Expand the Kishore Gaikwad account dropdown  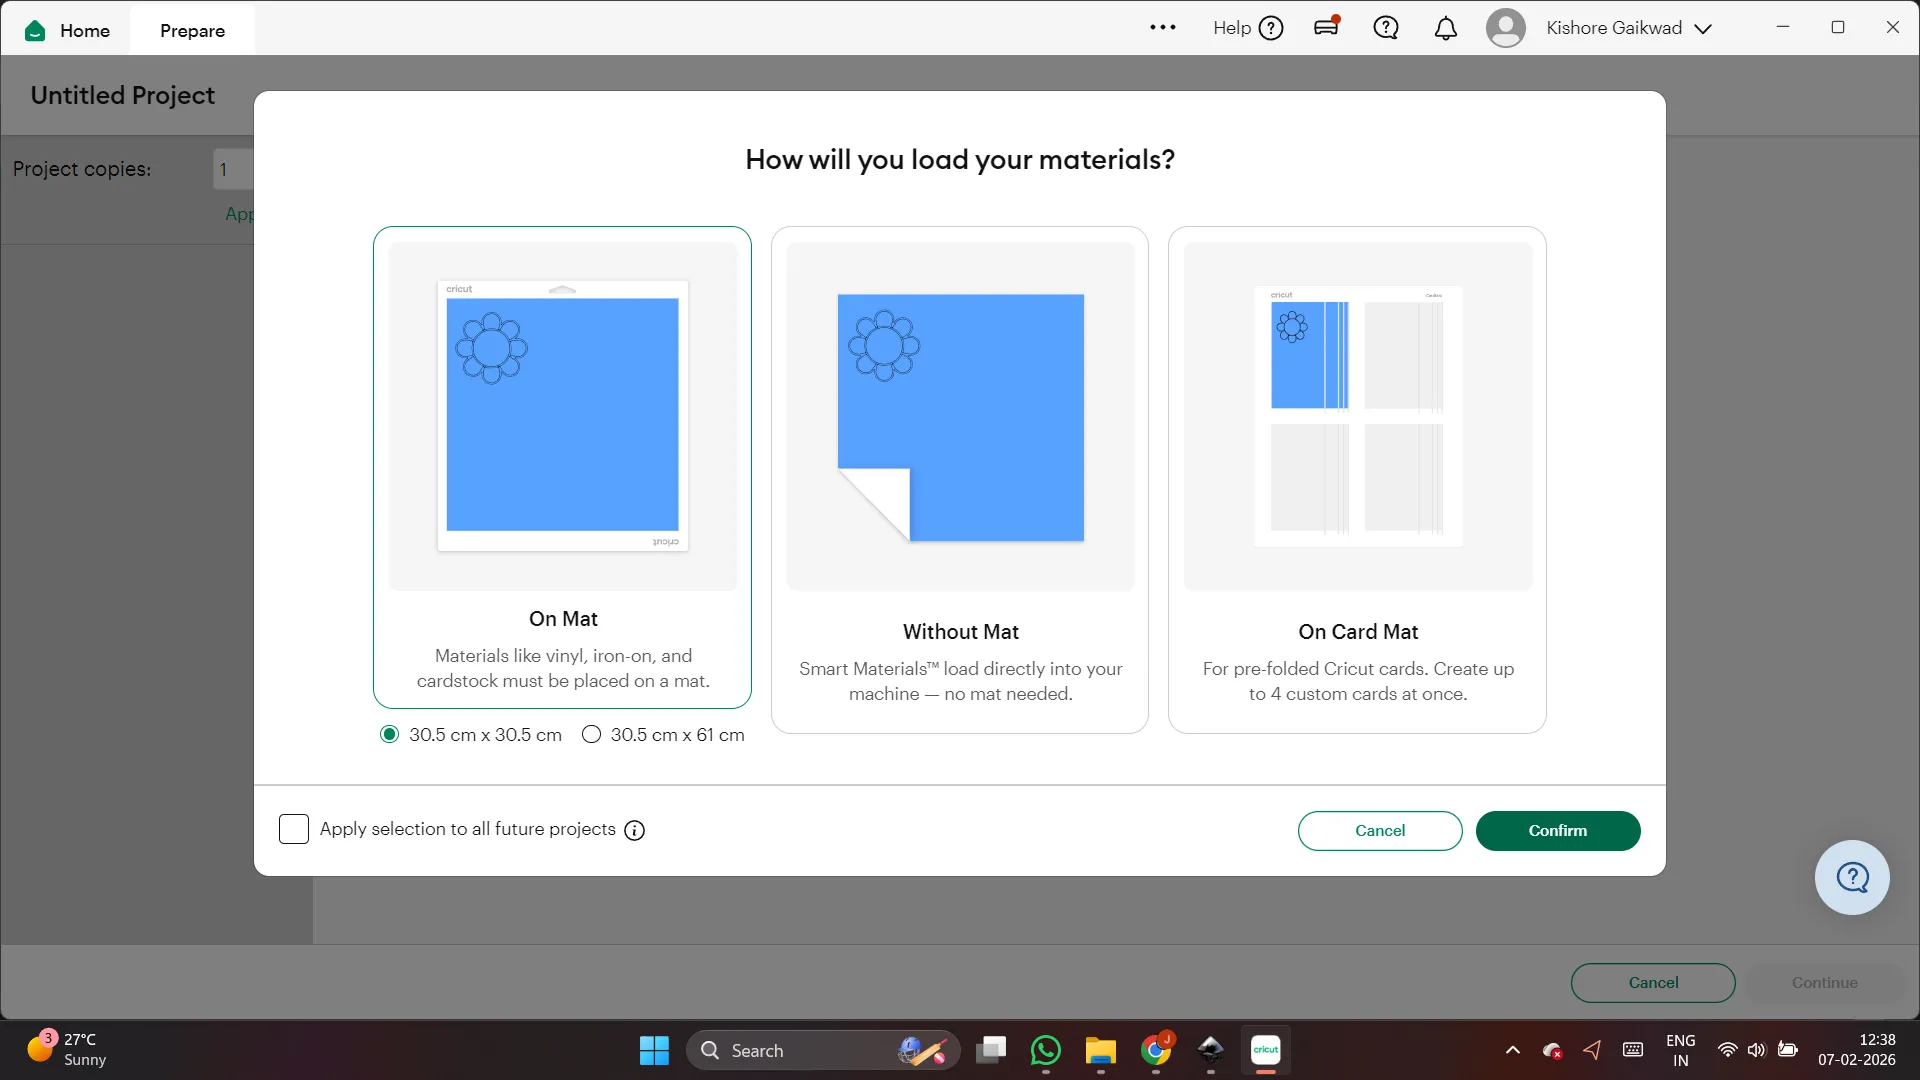tap(1702, 29)
